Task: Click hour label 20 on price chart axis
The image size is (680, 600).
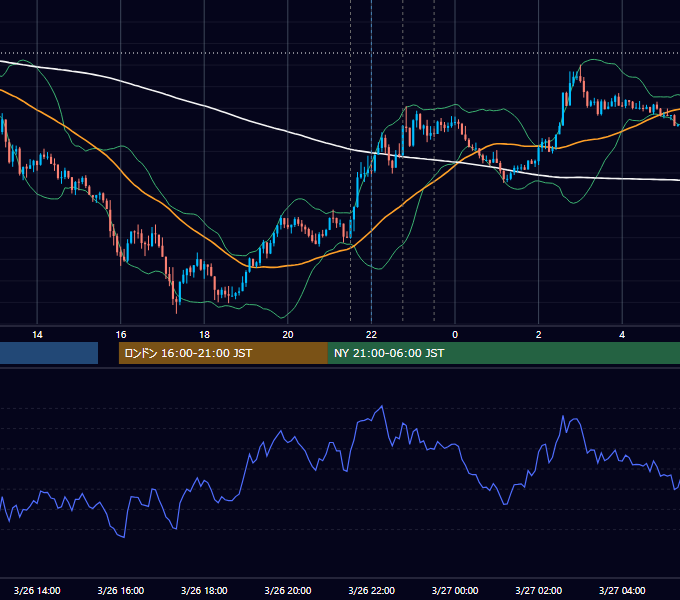Action: (288, 335)
